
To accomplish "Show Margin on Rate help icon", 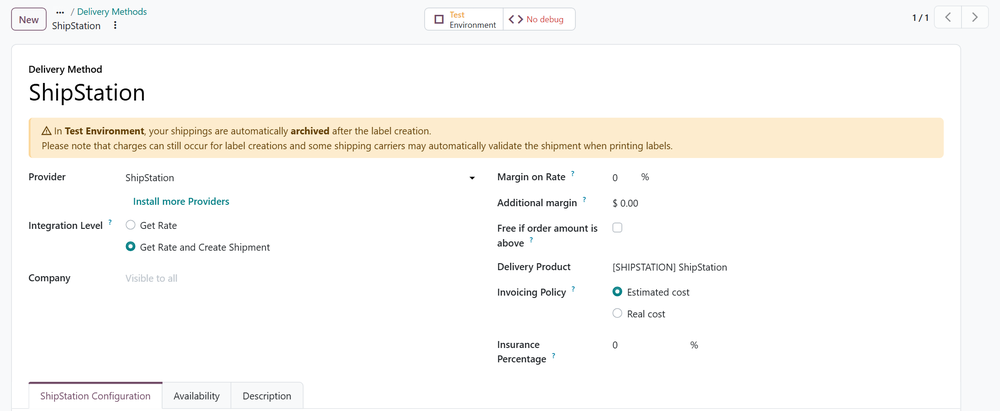I will (572, 174).
